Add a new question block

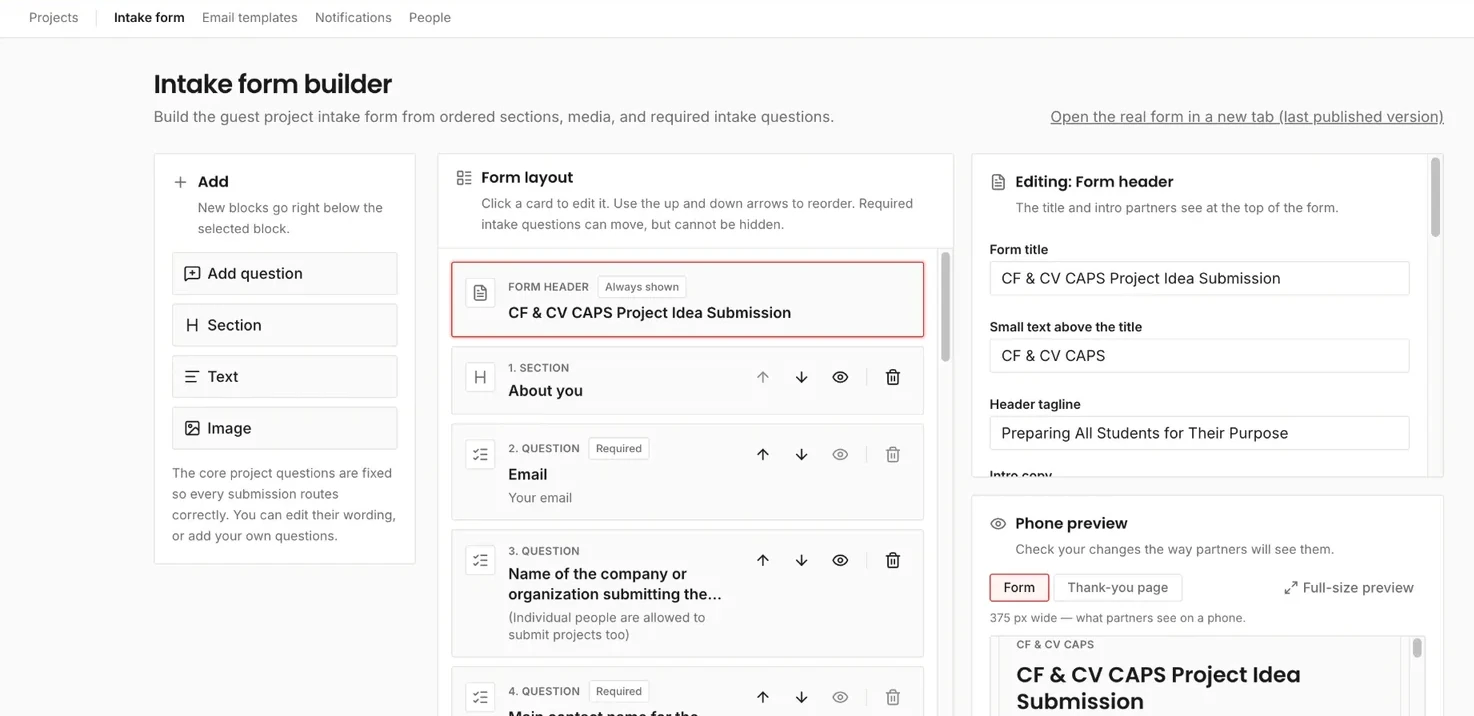285,273
